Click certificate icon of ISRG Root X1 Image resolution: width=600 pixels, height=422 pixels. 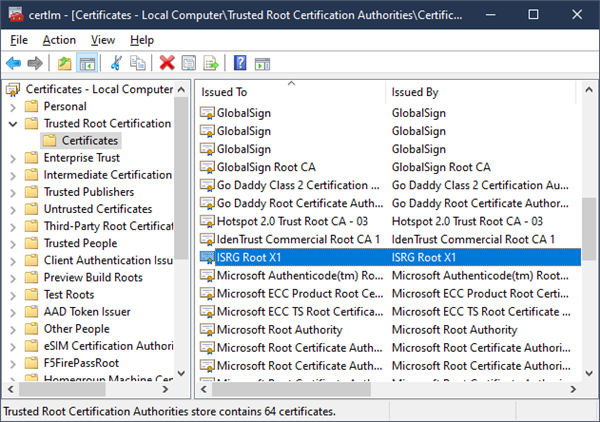(x=207, y=257)
